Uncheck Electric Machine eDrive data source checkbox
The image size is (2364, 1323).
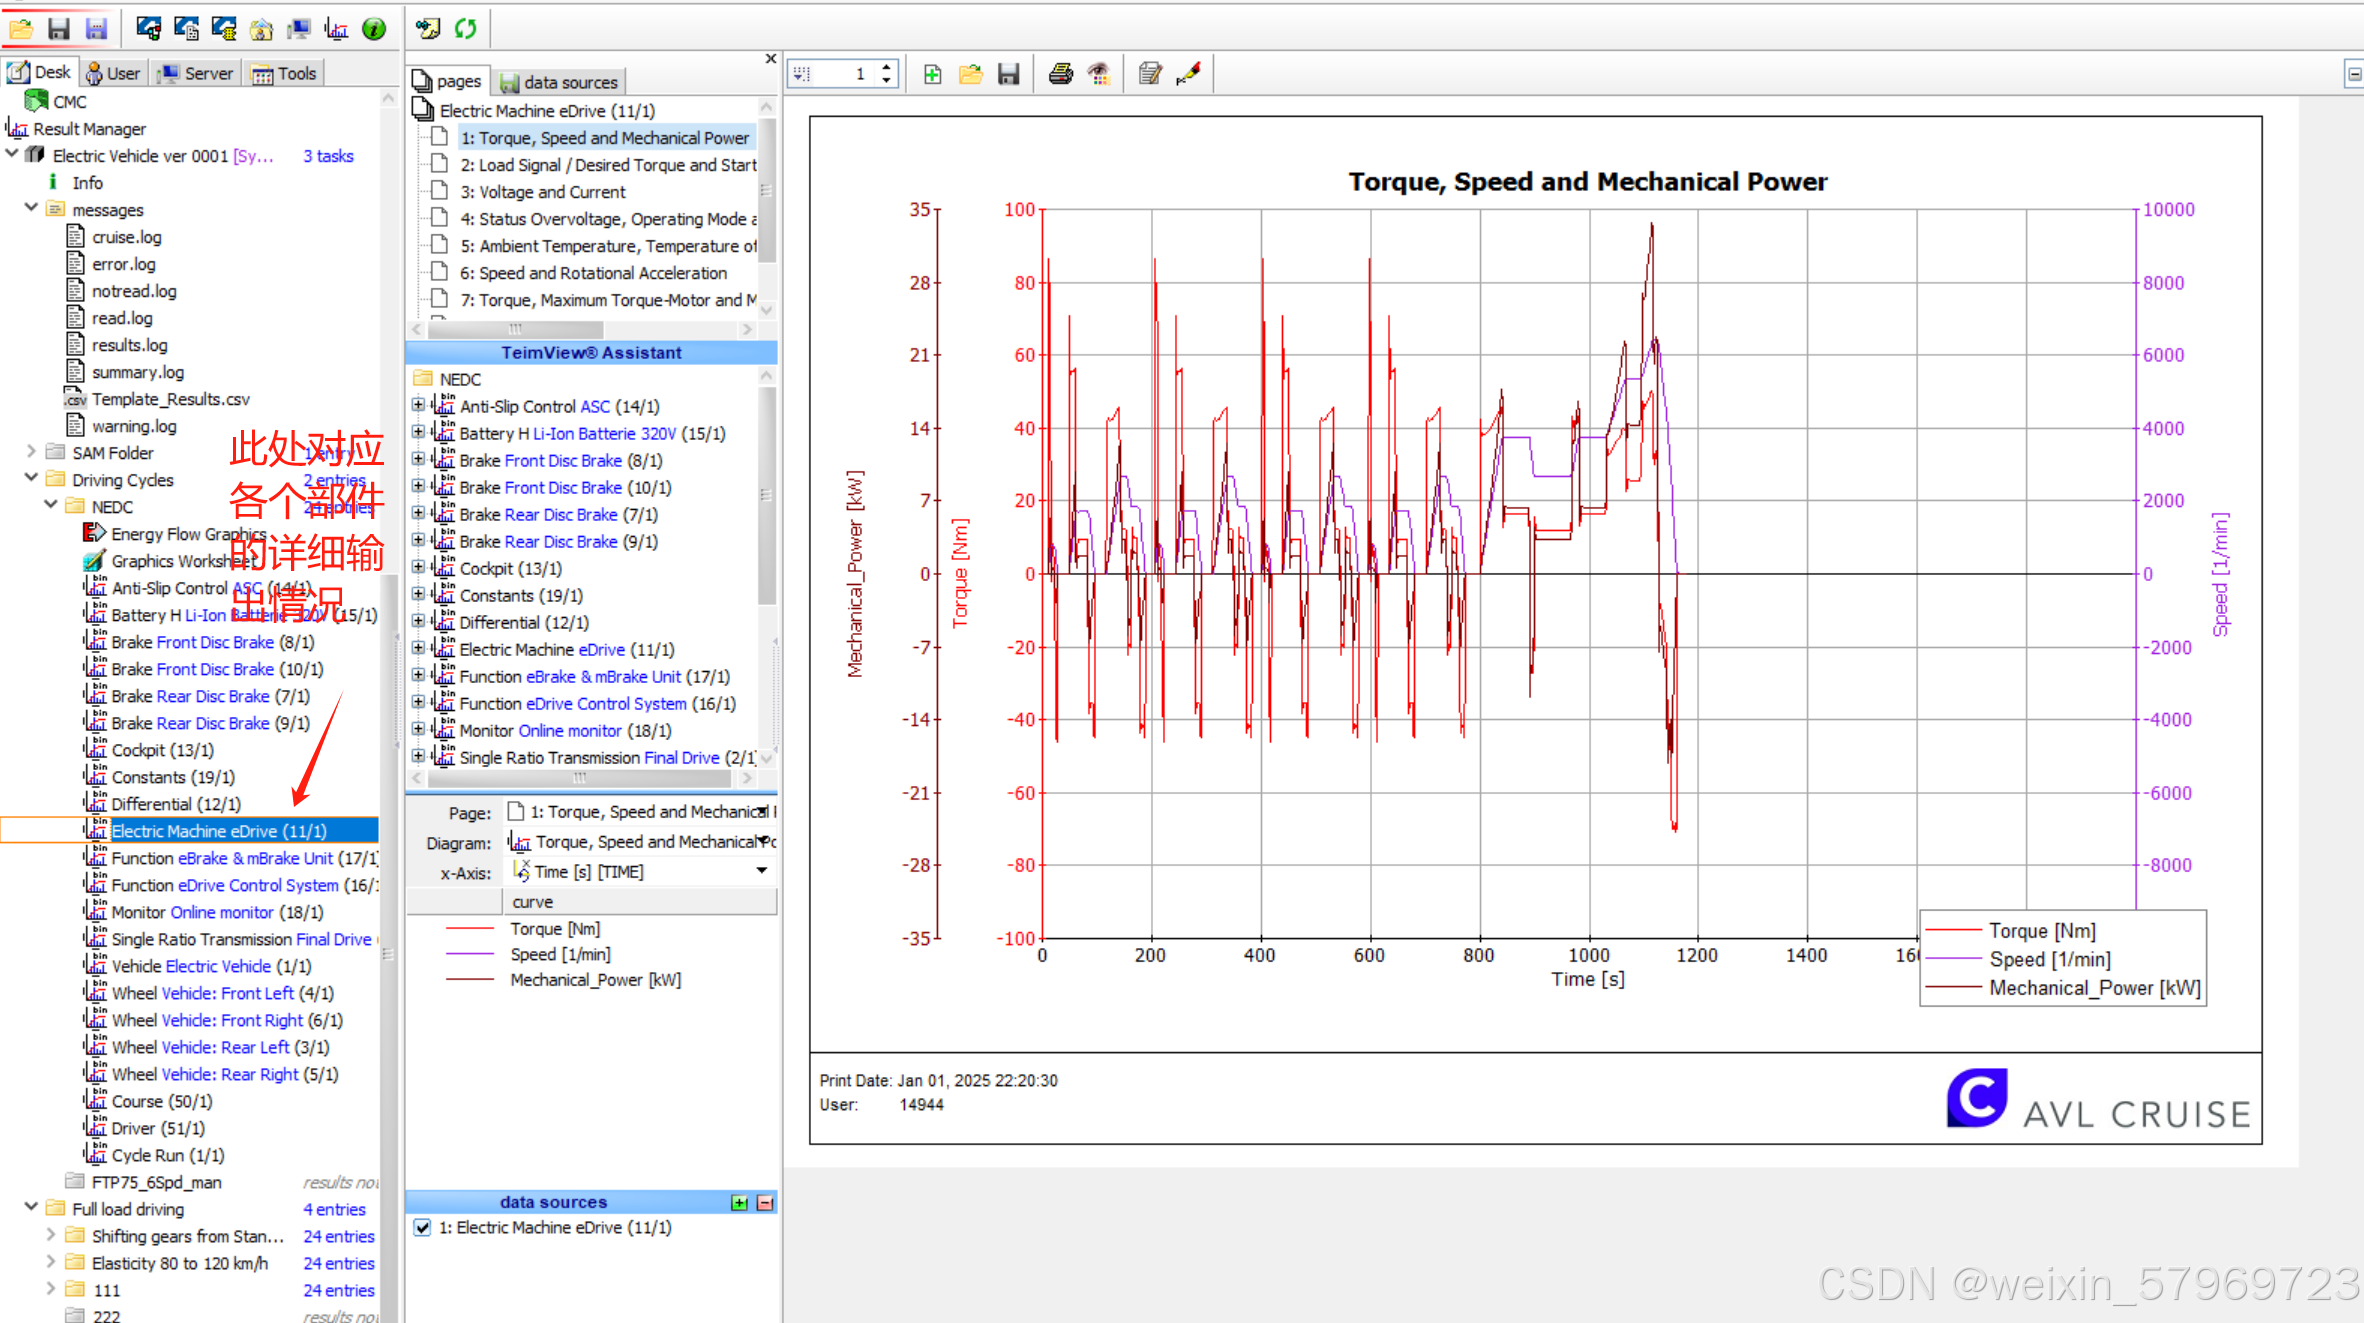pos(422,1228)
